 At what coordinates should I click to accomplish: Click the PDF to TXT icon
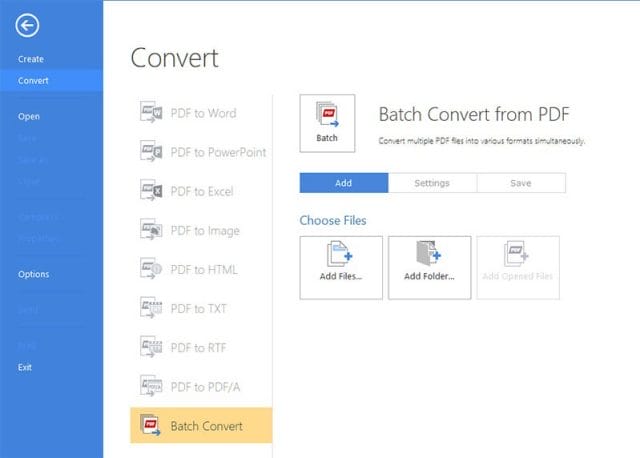[x=151, y=308]
